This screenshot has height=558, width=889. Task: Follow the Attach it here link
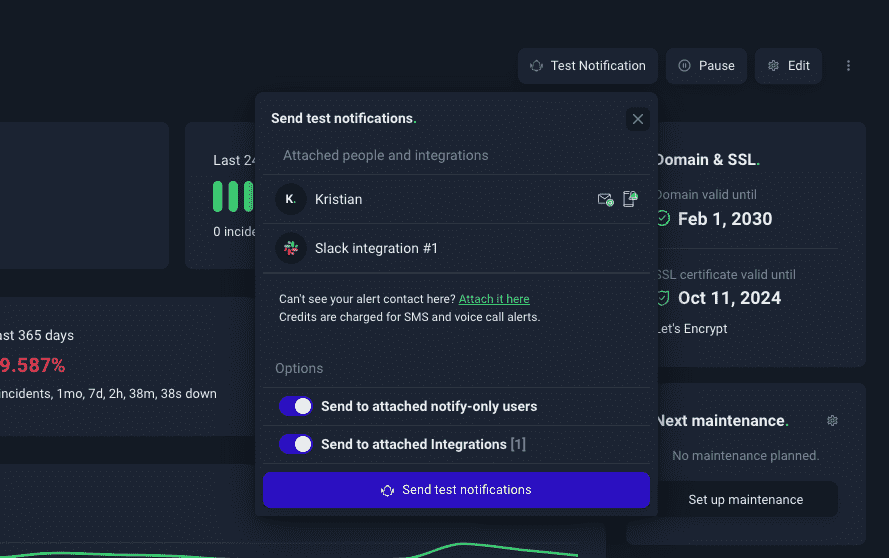(x=494, y=299)
